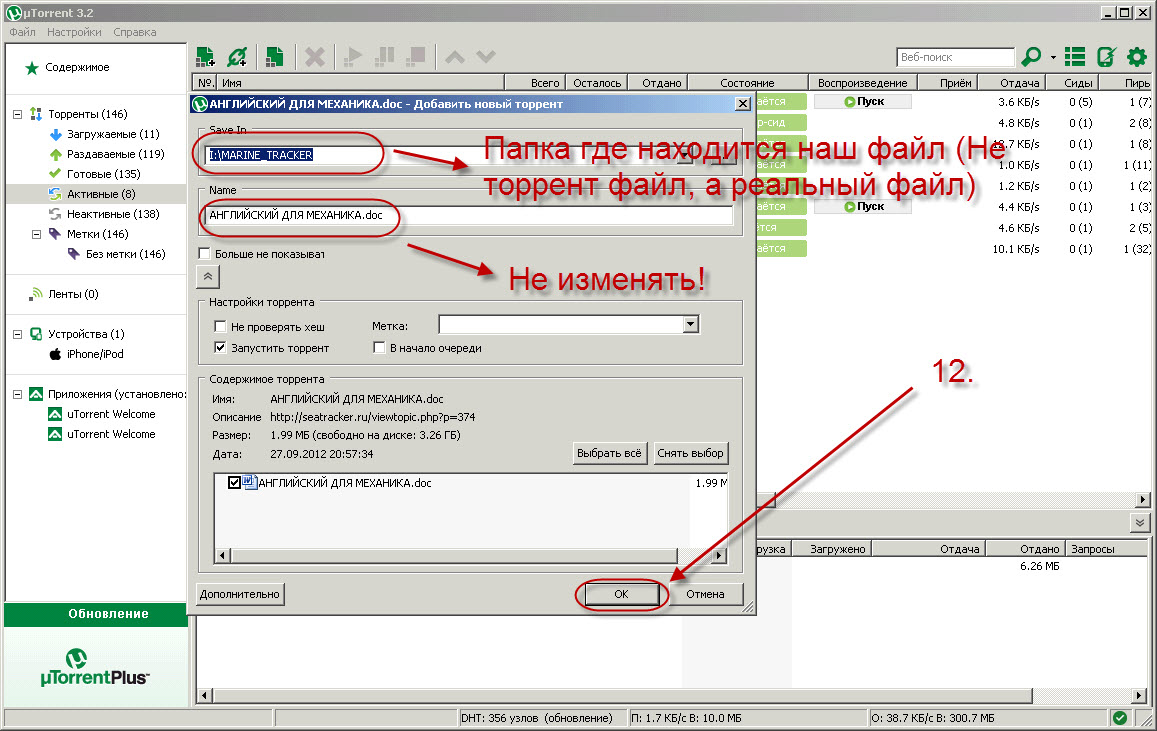
Task: Click the 'Выбрать всё' button
Action: (610, 453)
